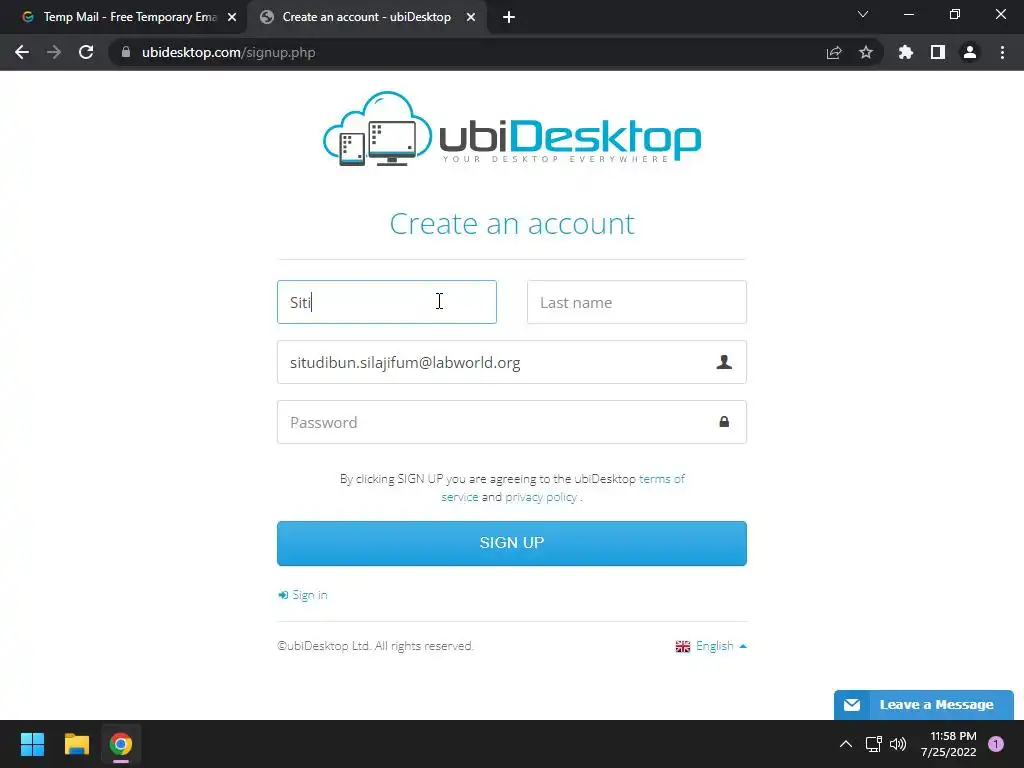The image size is (1024, 768).
Task: Switch to the Temp Mail tab
Action: point(124,18)
